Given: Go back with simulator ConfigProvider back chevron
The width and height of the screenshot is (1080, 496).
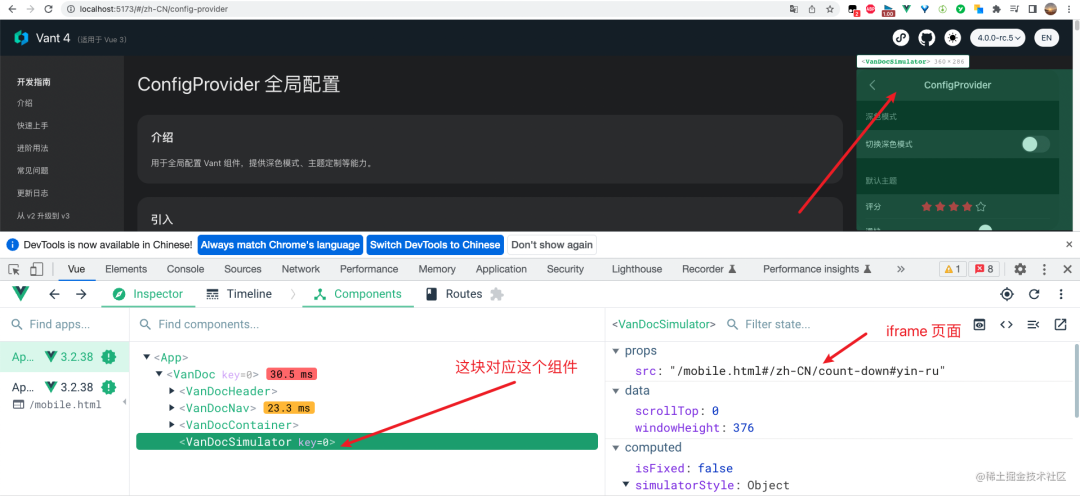Looking at the screenshot, I should click(x=873, y=85).
